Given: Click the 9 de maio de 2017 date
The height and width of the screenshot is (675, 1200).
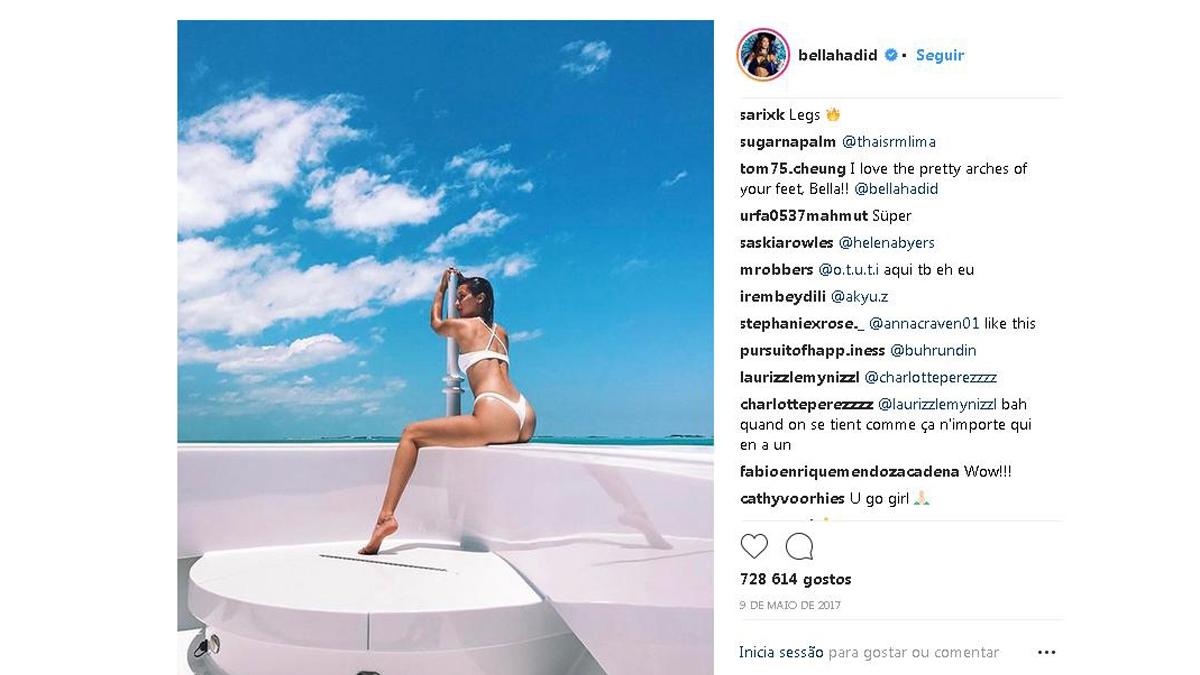Looking at the screenshot, I should (x=790, y=605).
